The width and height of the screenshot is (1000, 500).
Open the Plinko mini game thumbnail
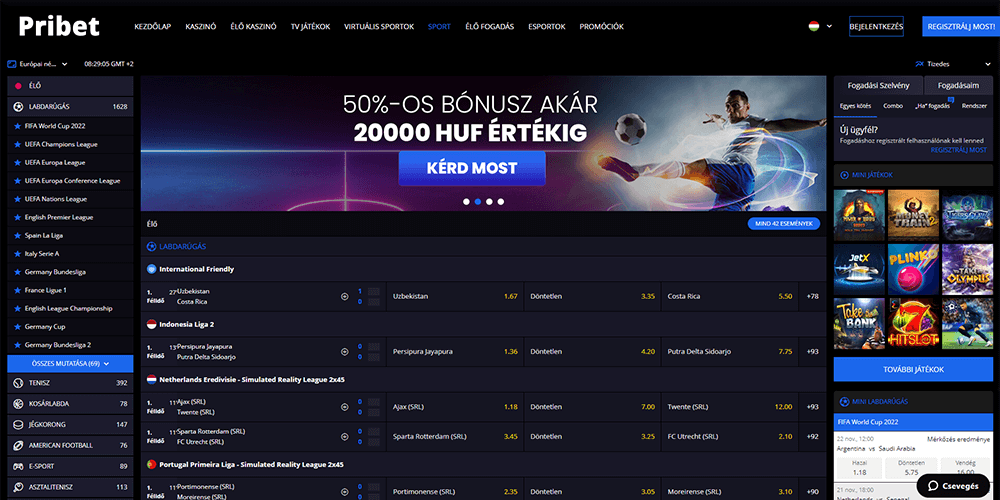click(913, 269)
